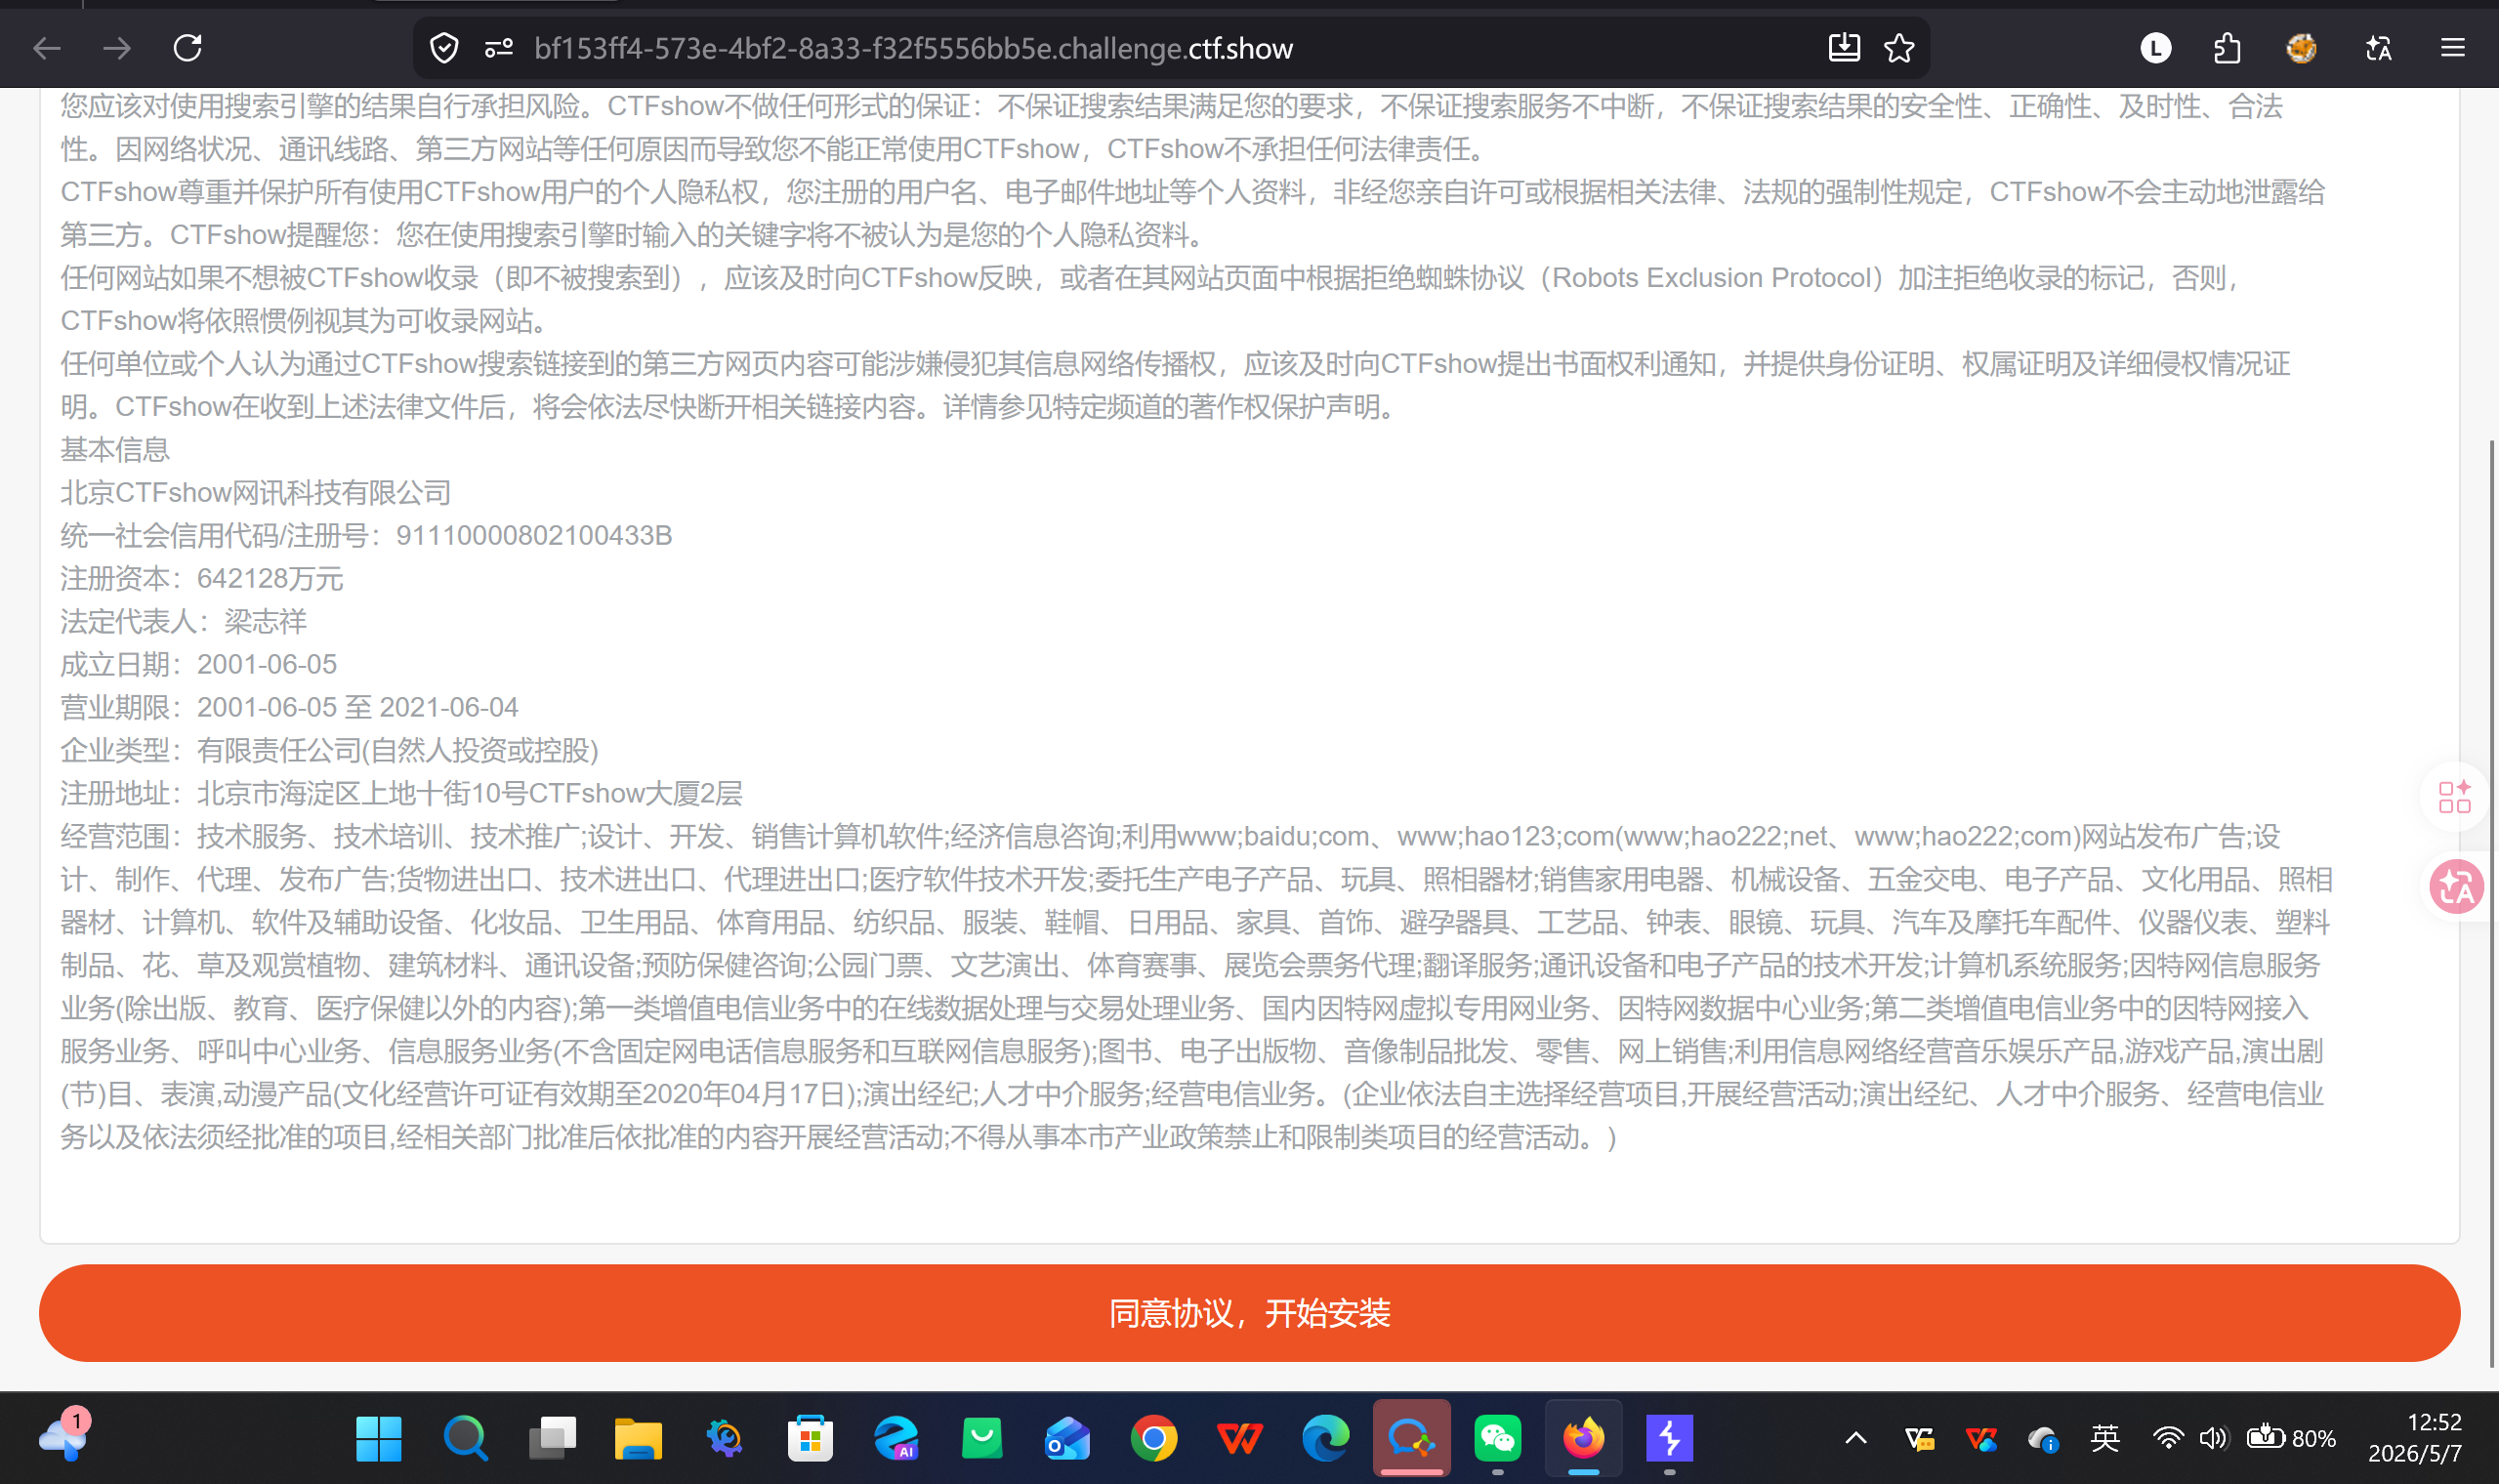
Task: Open the highlighted blue chat-search app on taskbar
Action: [x=1411, y=1439]
